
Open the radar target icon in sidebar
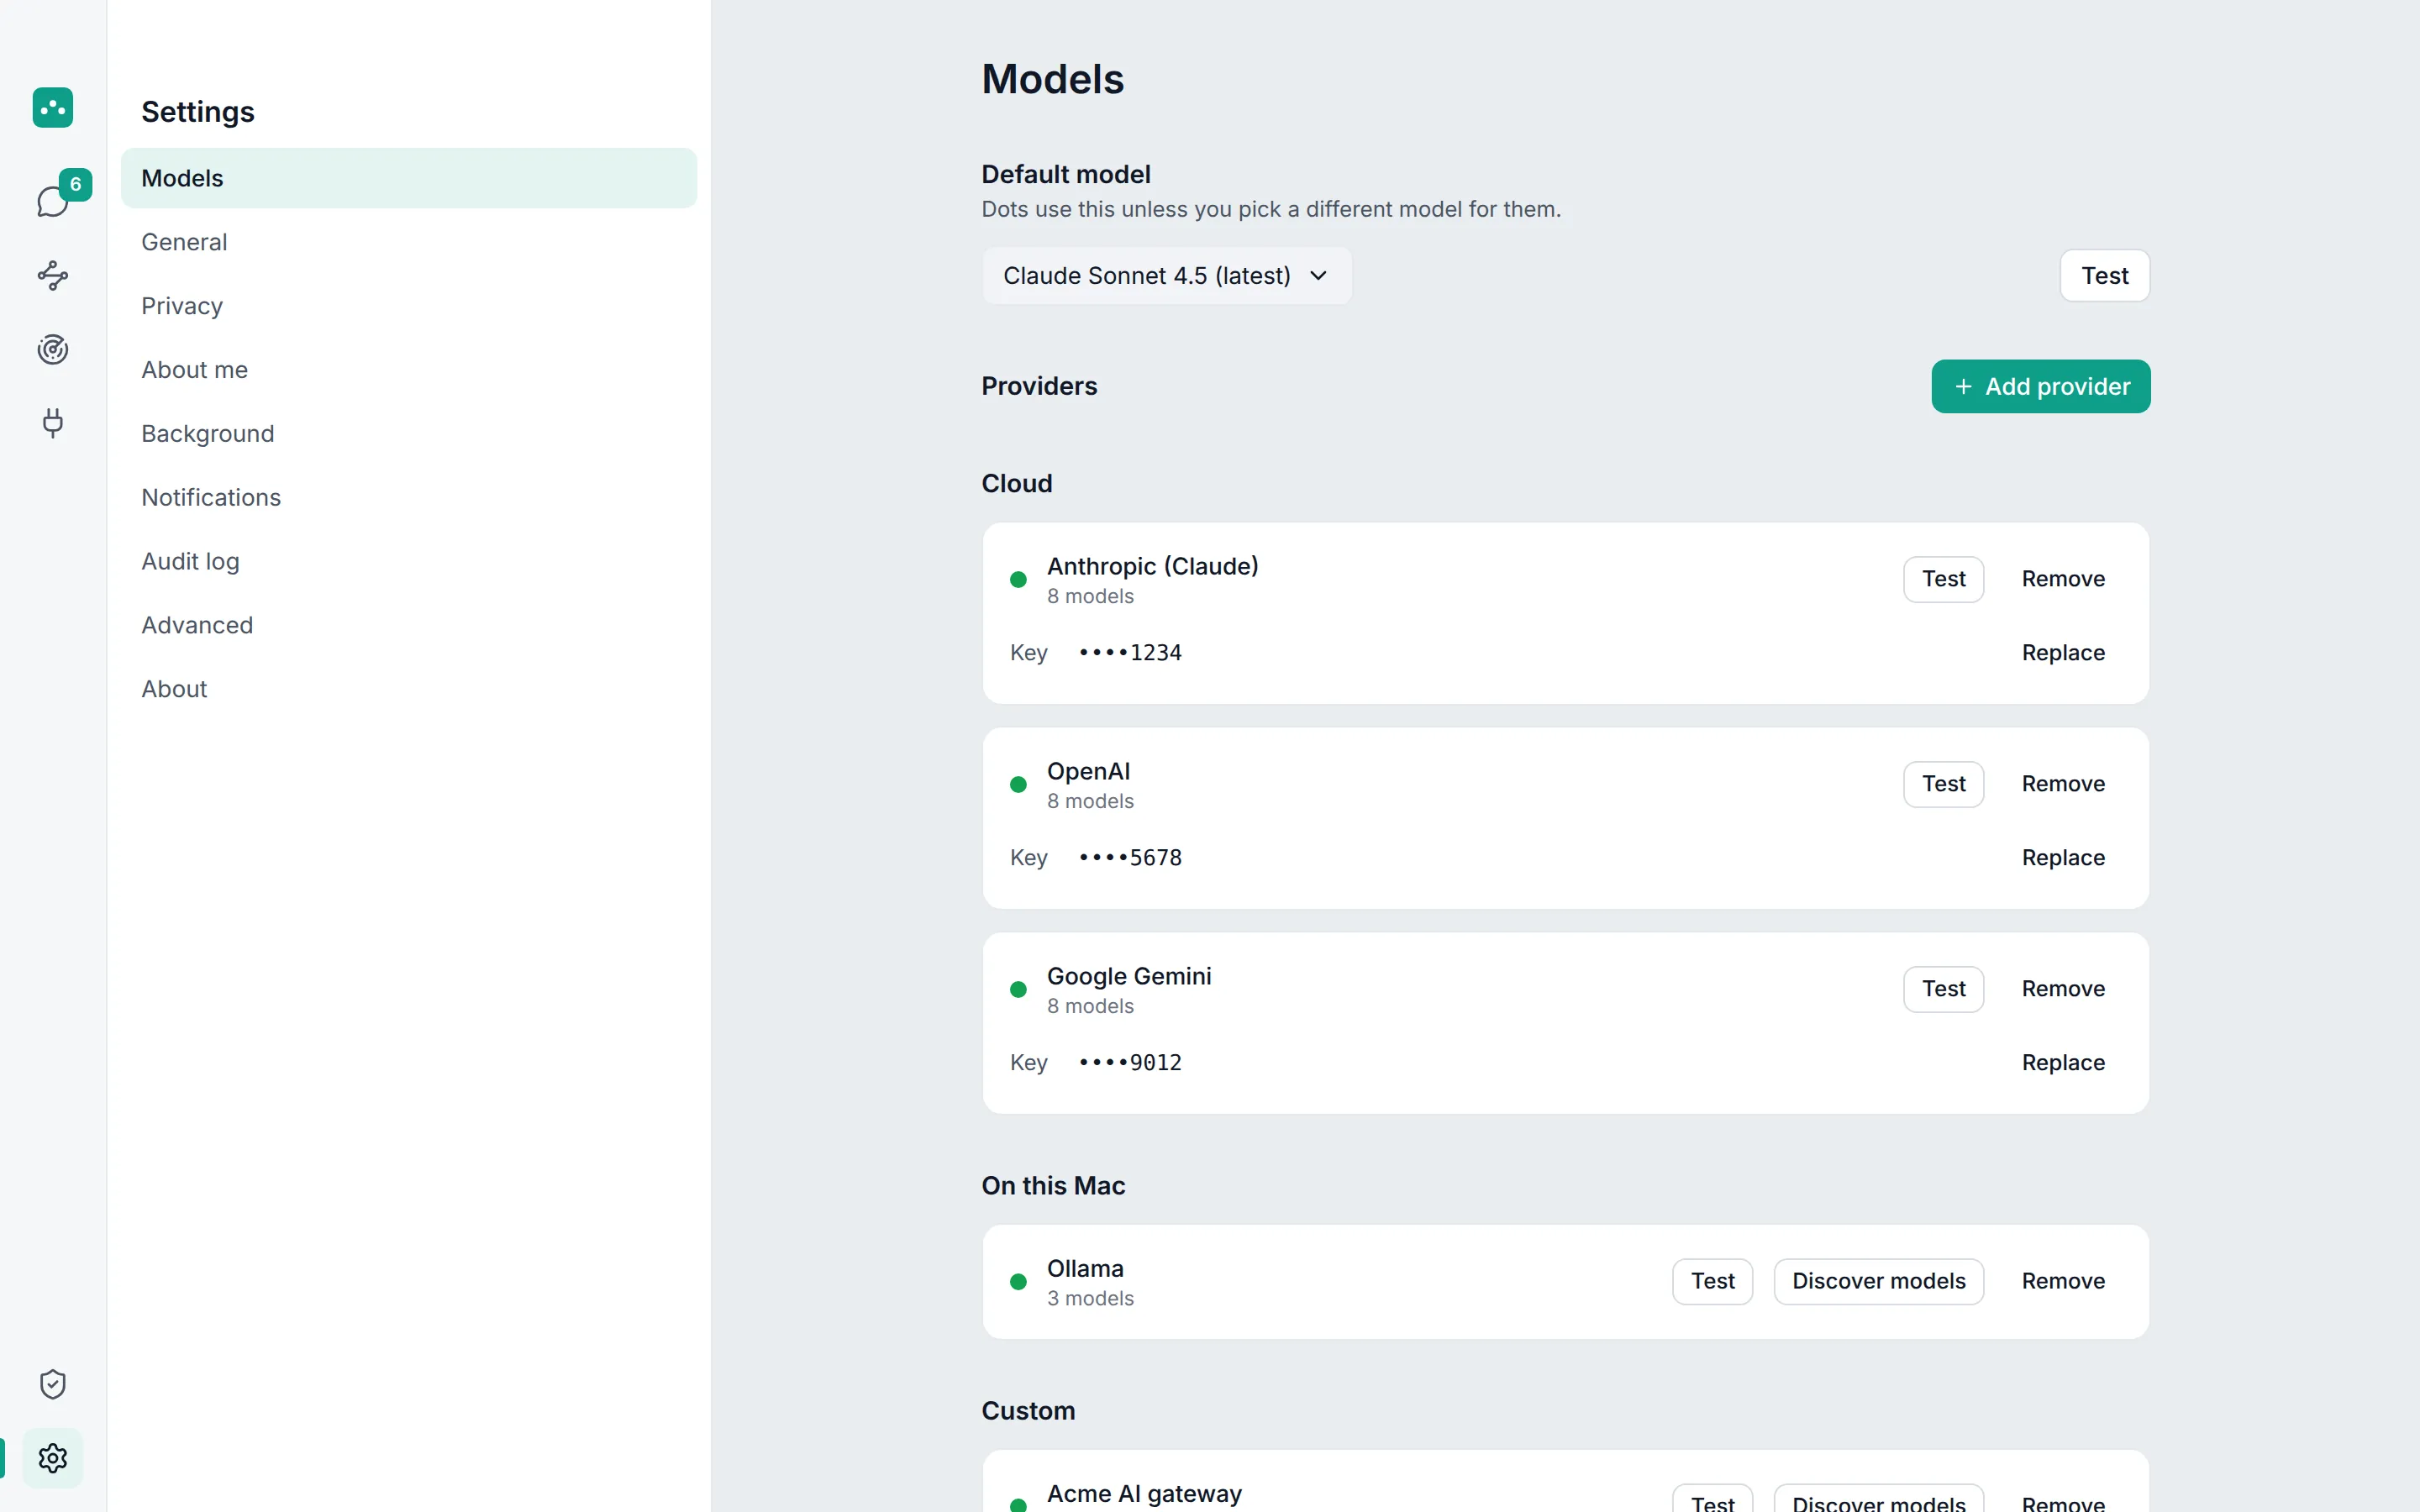pyautogui.click(x=52, y=349)
